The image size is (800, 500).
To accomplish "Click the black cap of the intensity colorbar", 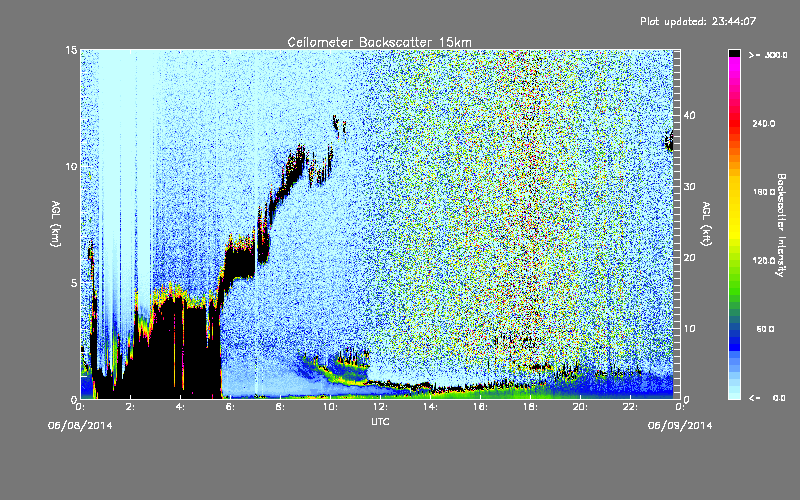I will [734, 53].
